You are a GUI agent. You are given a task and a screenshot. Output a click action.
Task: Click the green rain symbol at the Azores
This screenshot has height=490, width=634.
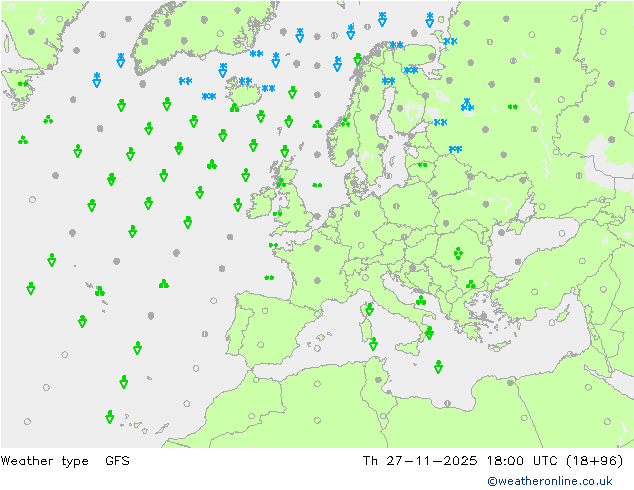point(99,291)
